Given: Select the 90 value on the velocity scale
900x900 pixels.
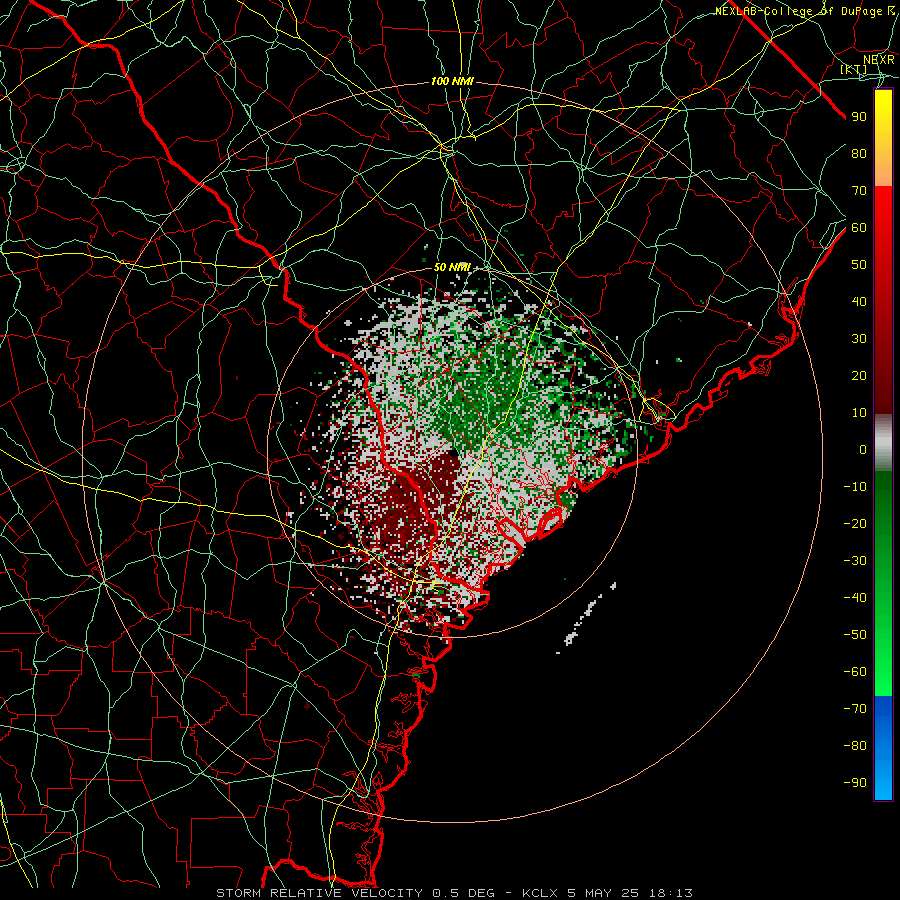Looking at the screenshot, I should [x=859, y=117].
